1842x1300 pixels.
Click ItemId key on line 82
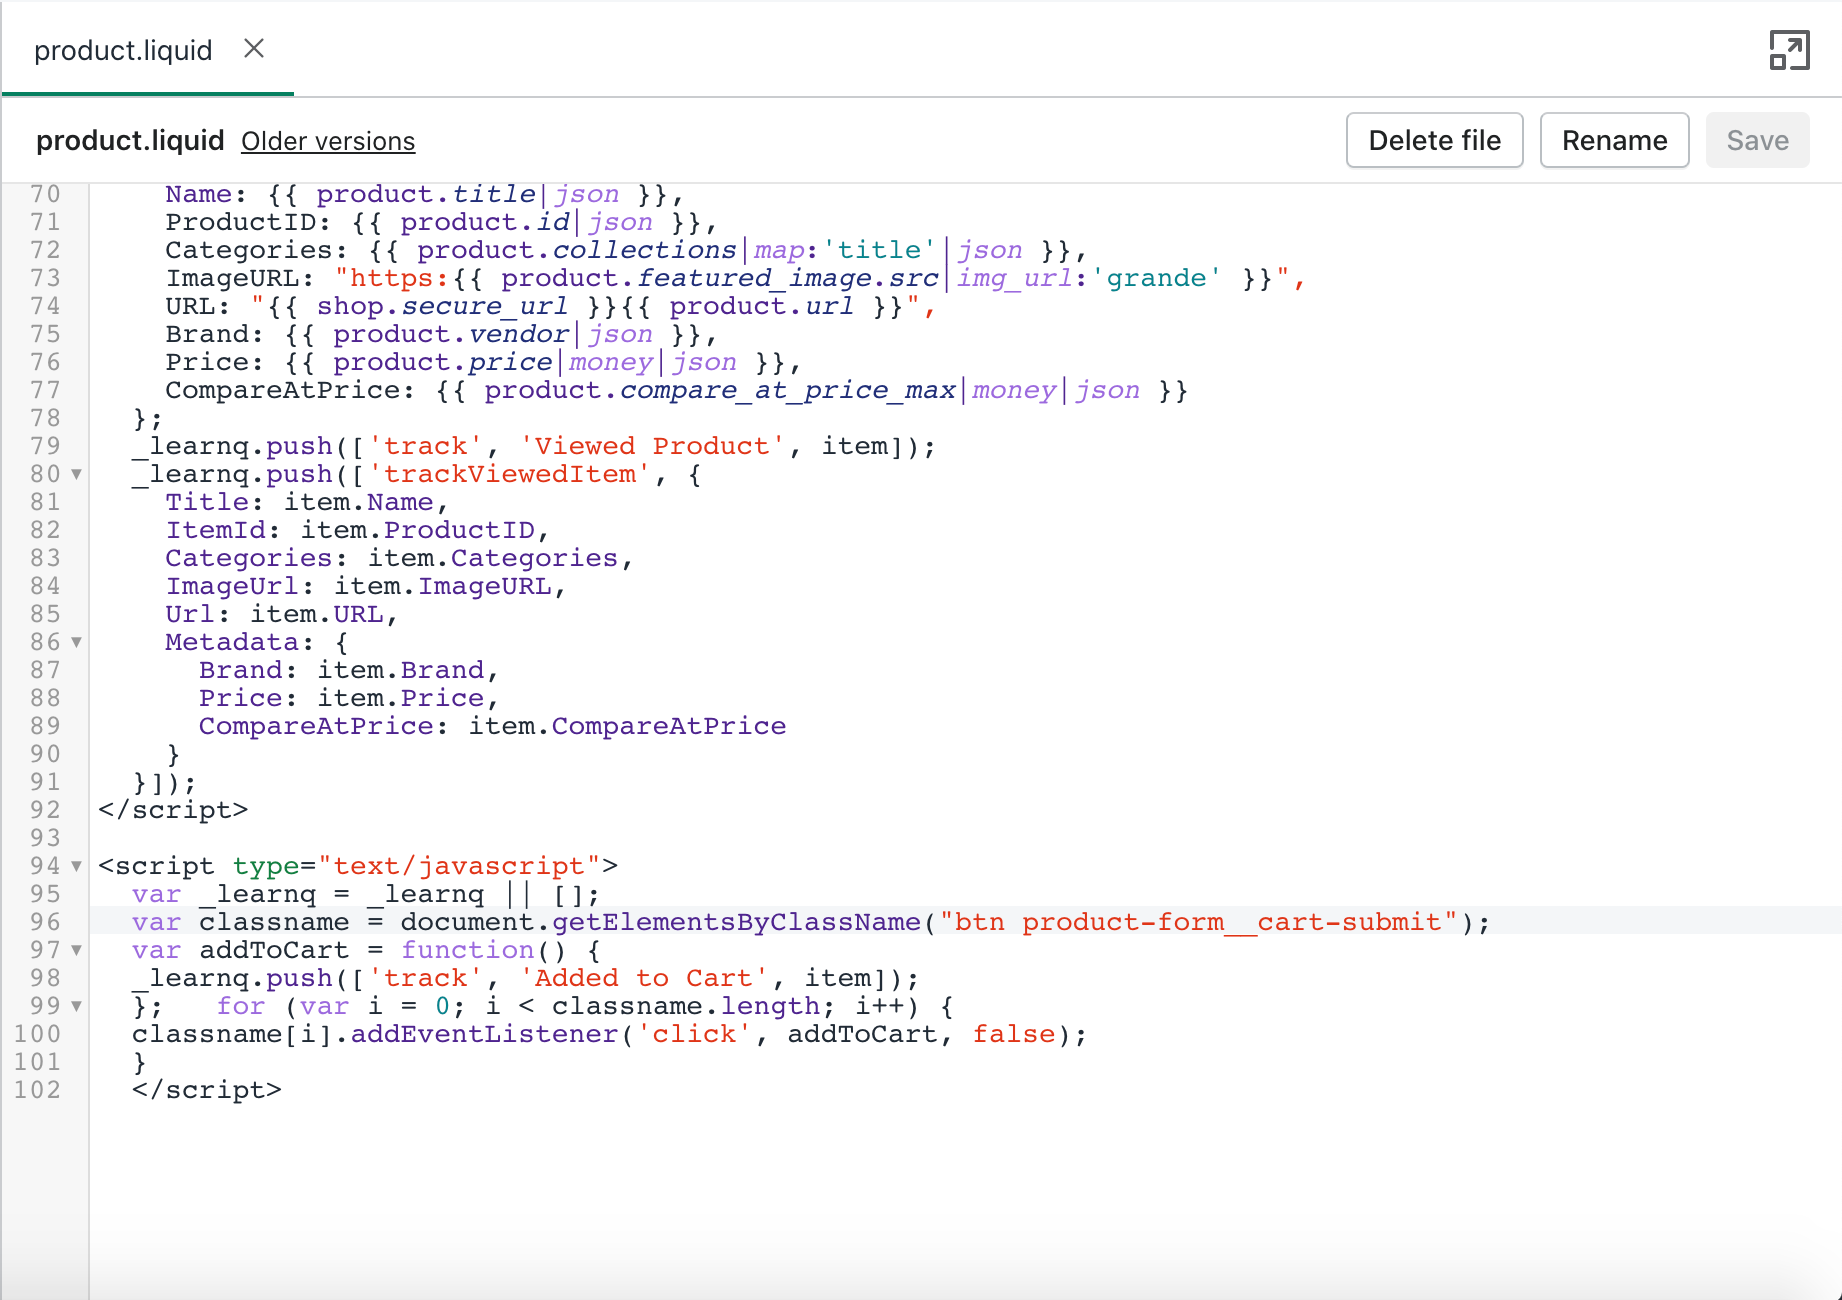point(215,530)
